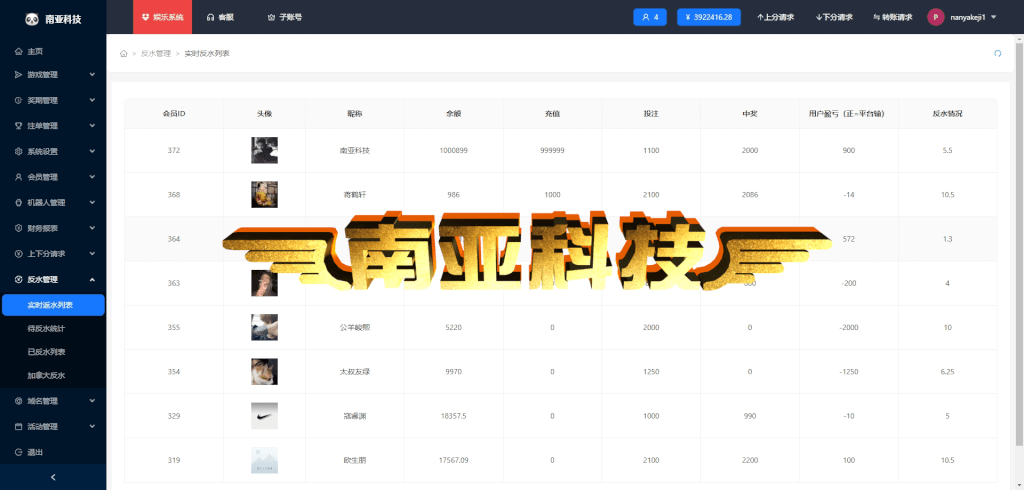Click balance value 17567.09

[453, 461]
